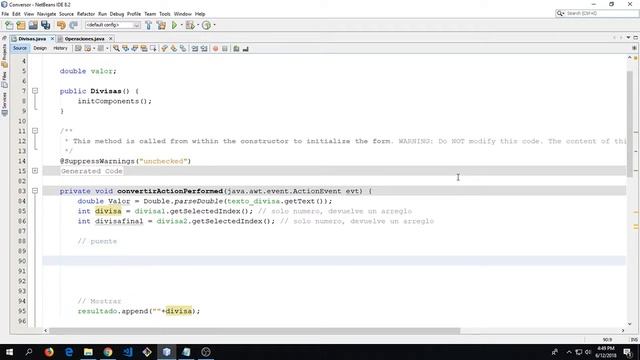Run the project with green play icon

click(175, 25)
